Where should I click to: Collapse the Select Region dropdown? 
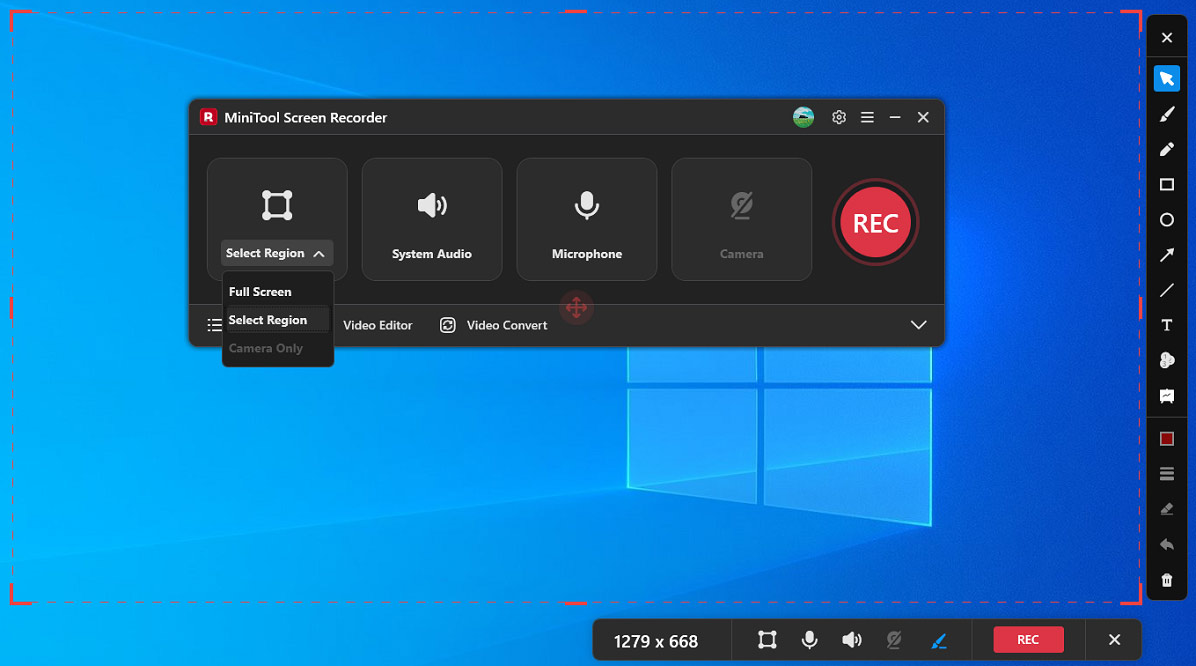tap(319, 253)
